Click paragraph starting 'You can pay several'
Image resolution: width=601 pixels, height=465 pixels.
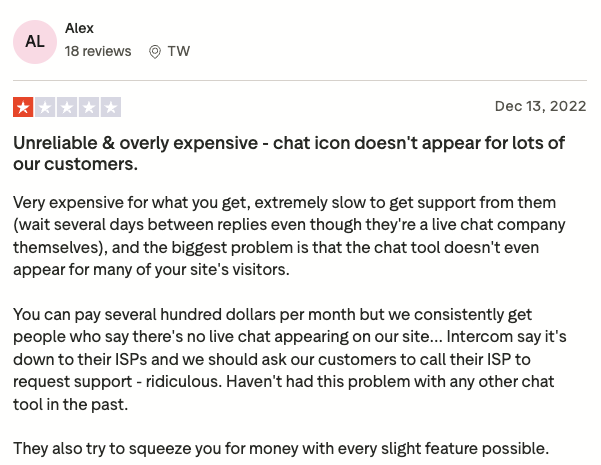[290, 359]
